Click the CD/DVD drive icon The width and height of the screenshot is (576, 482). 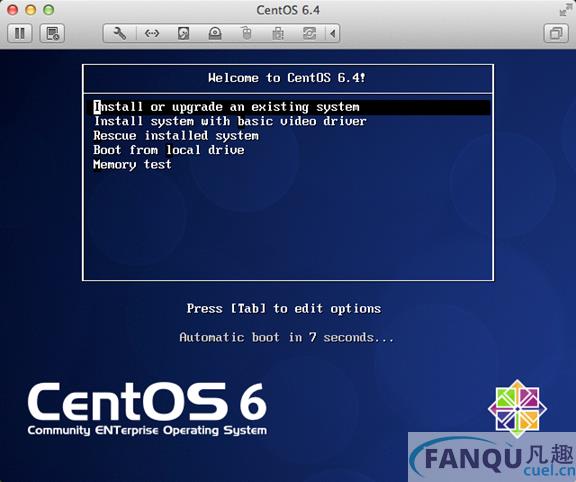[x=215, y=33]
